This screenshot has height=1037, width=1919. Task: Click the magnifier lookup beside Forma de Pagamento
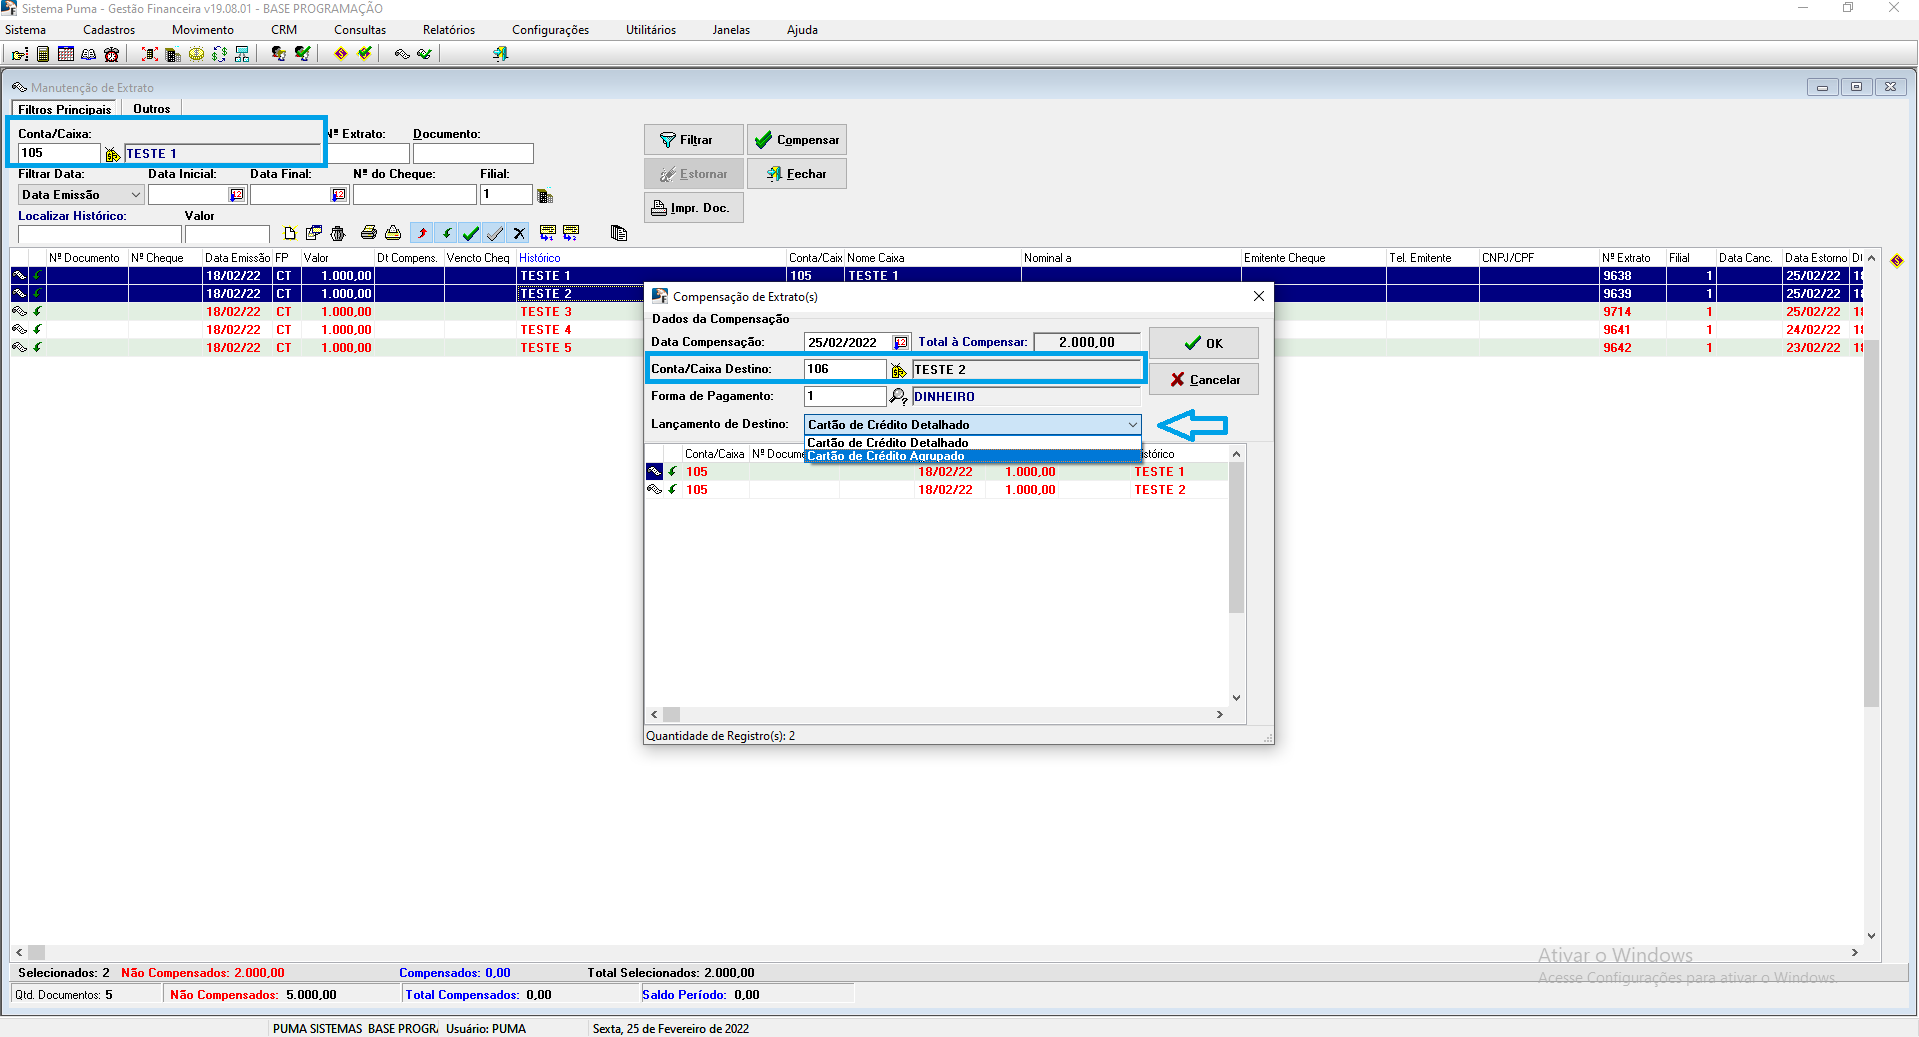coord(898,397)
